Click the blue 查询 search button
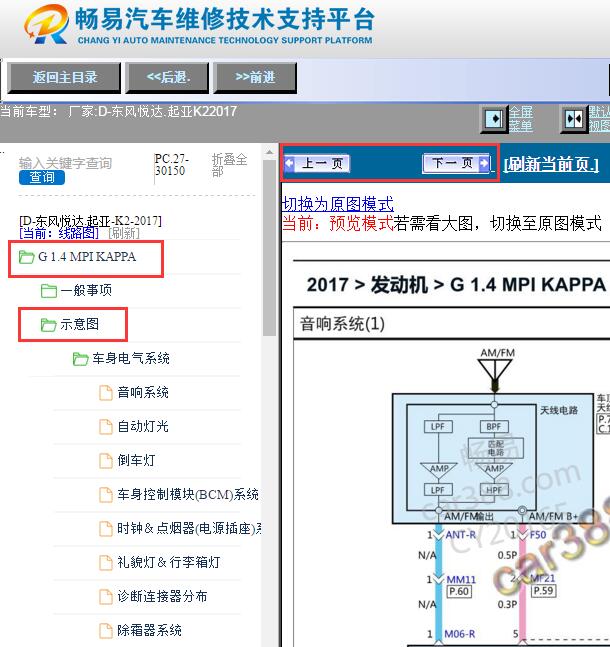610x647 pixels. click(x=42, y=177)
